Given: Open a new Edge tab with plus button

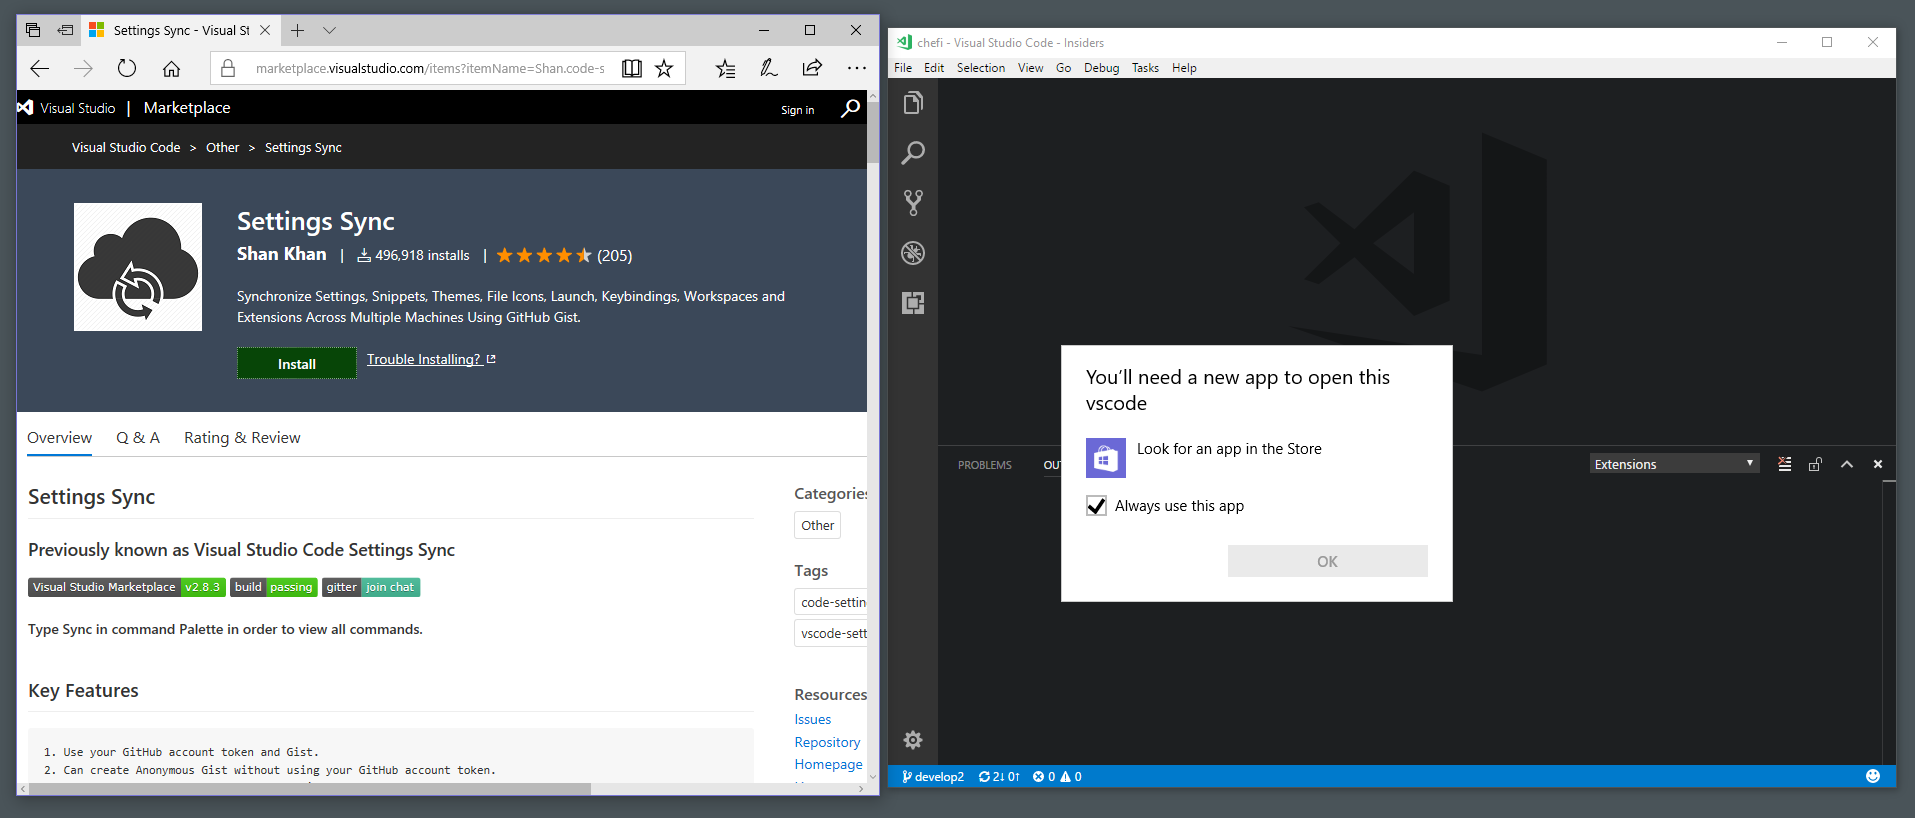Looking at the screenshot, I should [x=297, y=30].
